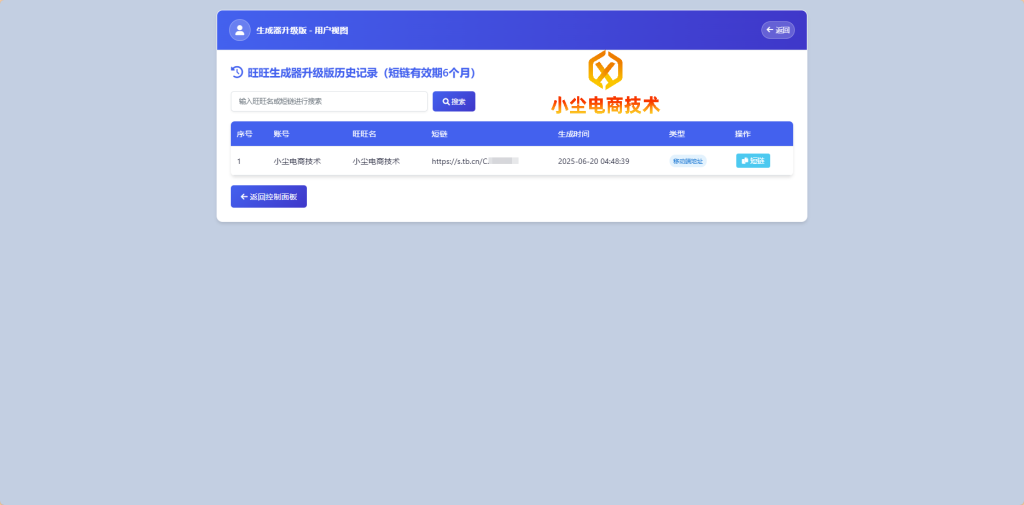Click the 2025-06-20 04:48:39 timestamp cell
This screenshot has height=505, width=1024.
point(593,161)
